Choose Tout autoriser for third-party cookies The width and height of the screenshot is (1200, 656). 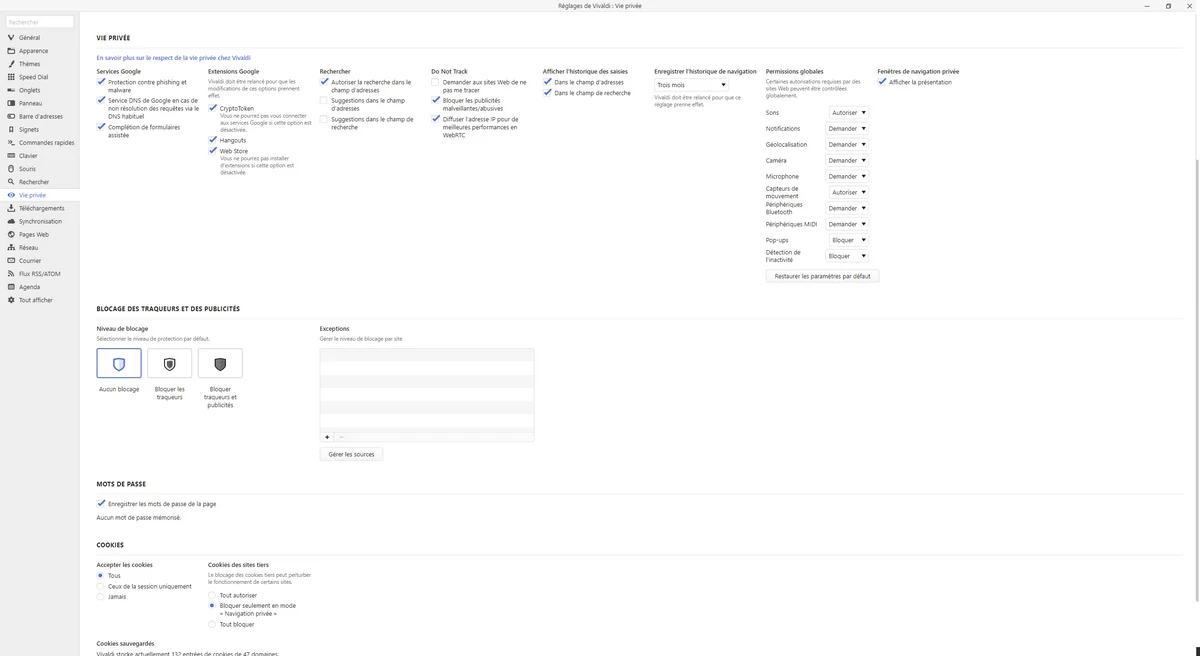tap(212, 595)
